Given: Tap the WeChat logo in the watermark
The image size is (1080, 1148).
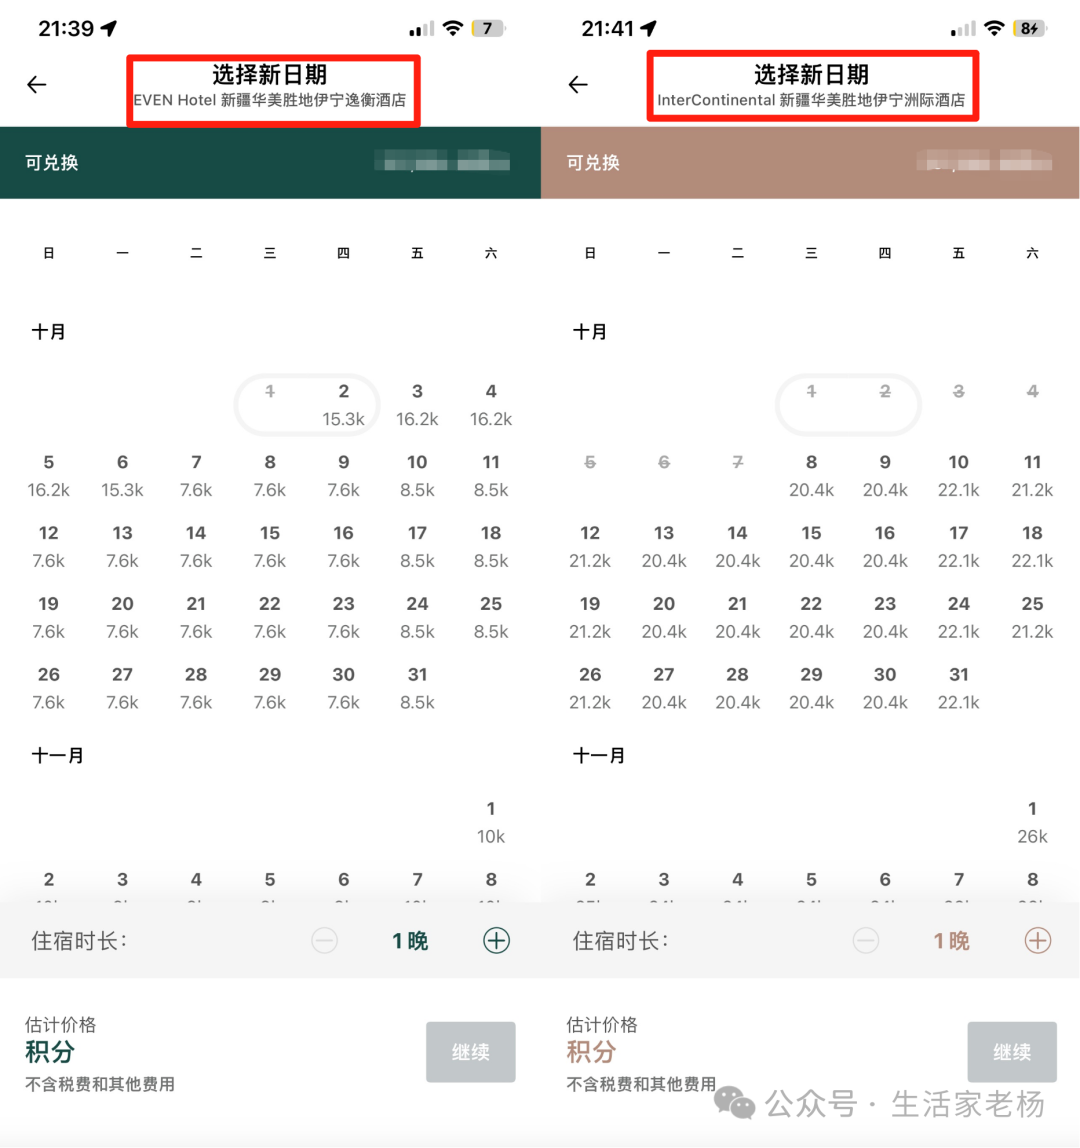Looking at the screenshot, I should 737,1103.
